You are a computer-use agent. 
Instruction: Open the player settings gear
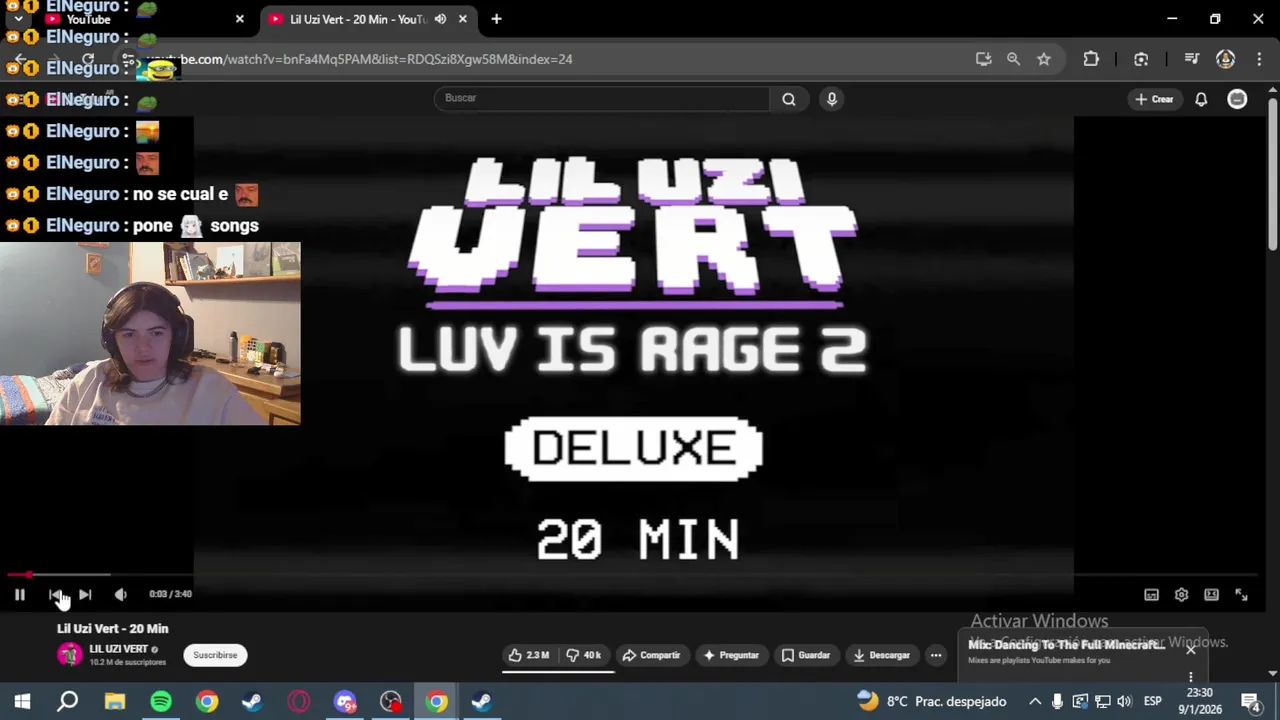(1181, 595)
